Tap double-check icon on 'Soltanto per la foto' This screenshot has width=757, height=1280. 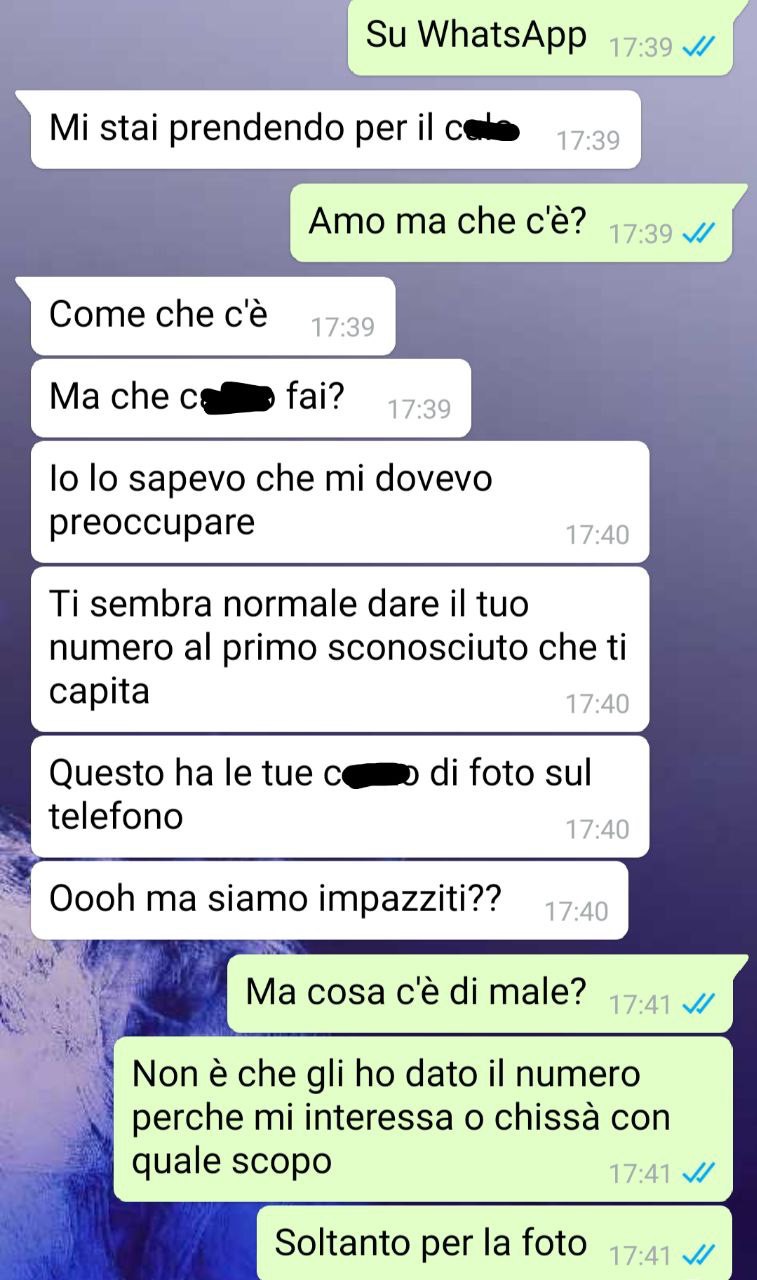[697, 1254]
